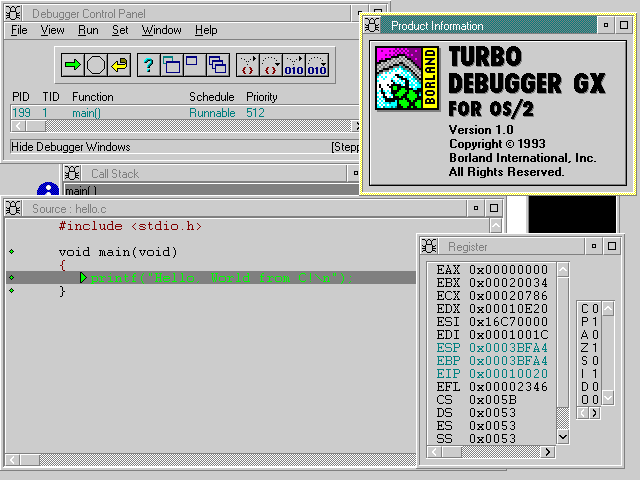Select EIP register value 0x00010020
The image size is (640, 480).
tap(508, 373)
